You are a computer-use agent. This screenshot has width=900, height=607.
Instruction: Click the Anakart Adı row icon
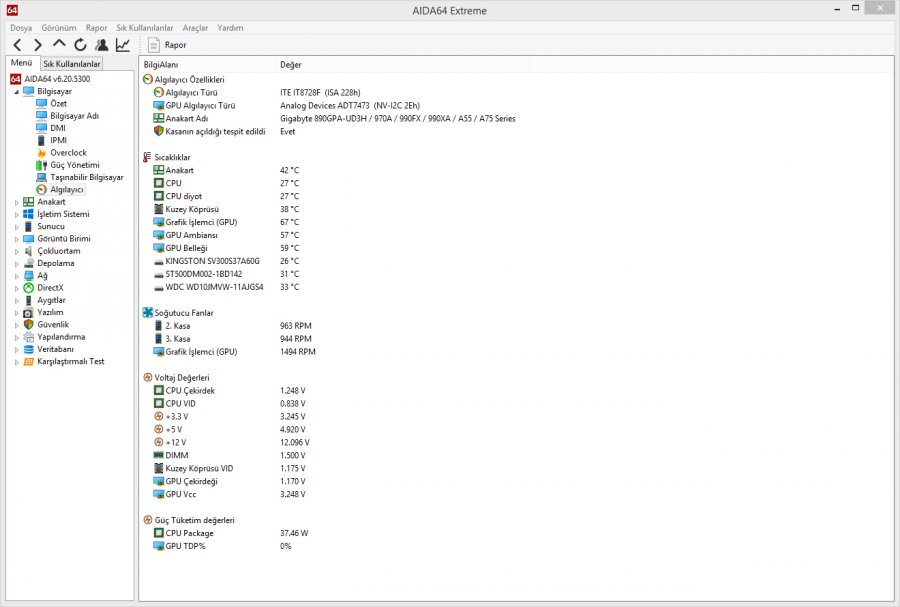(x=159, y=118)
